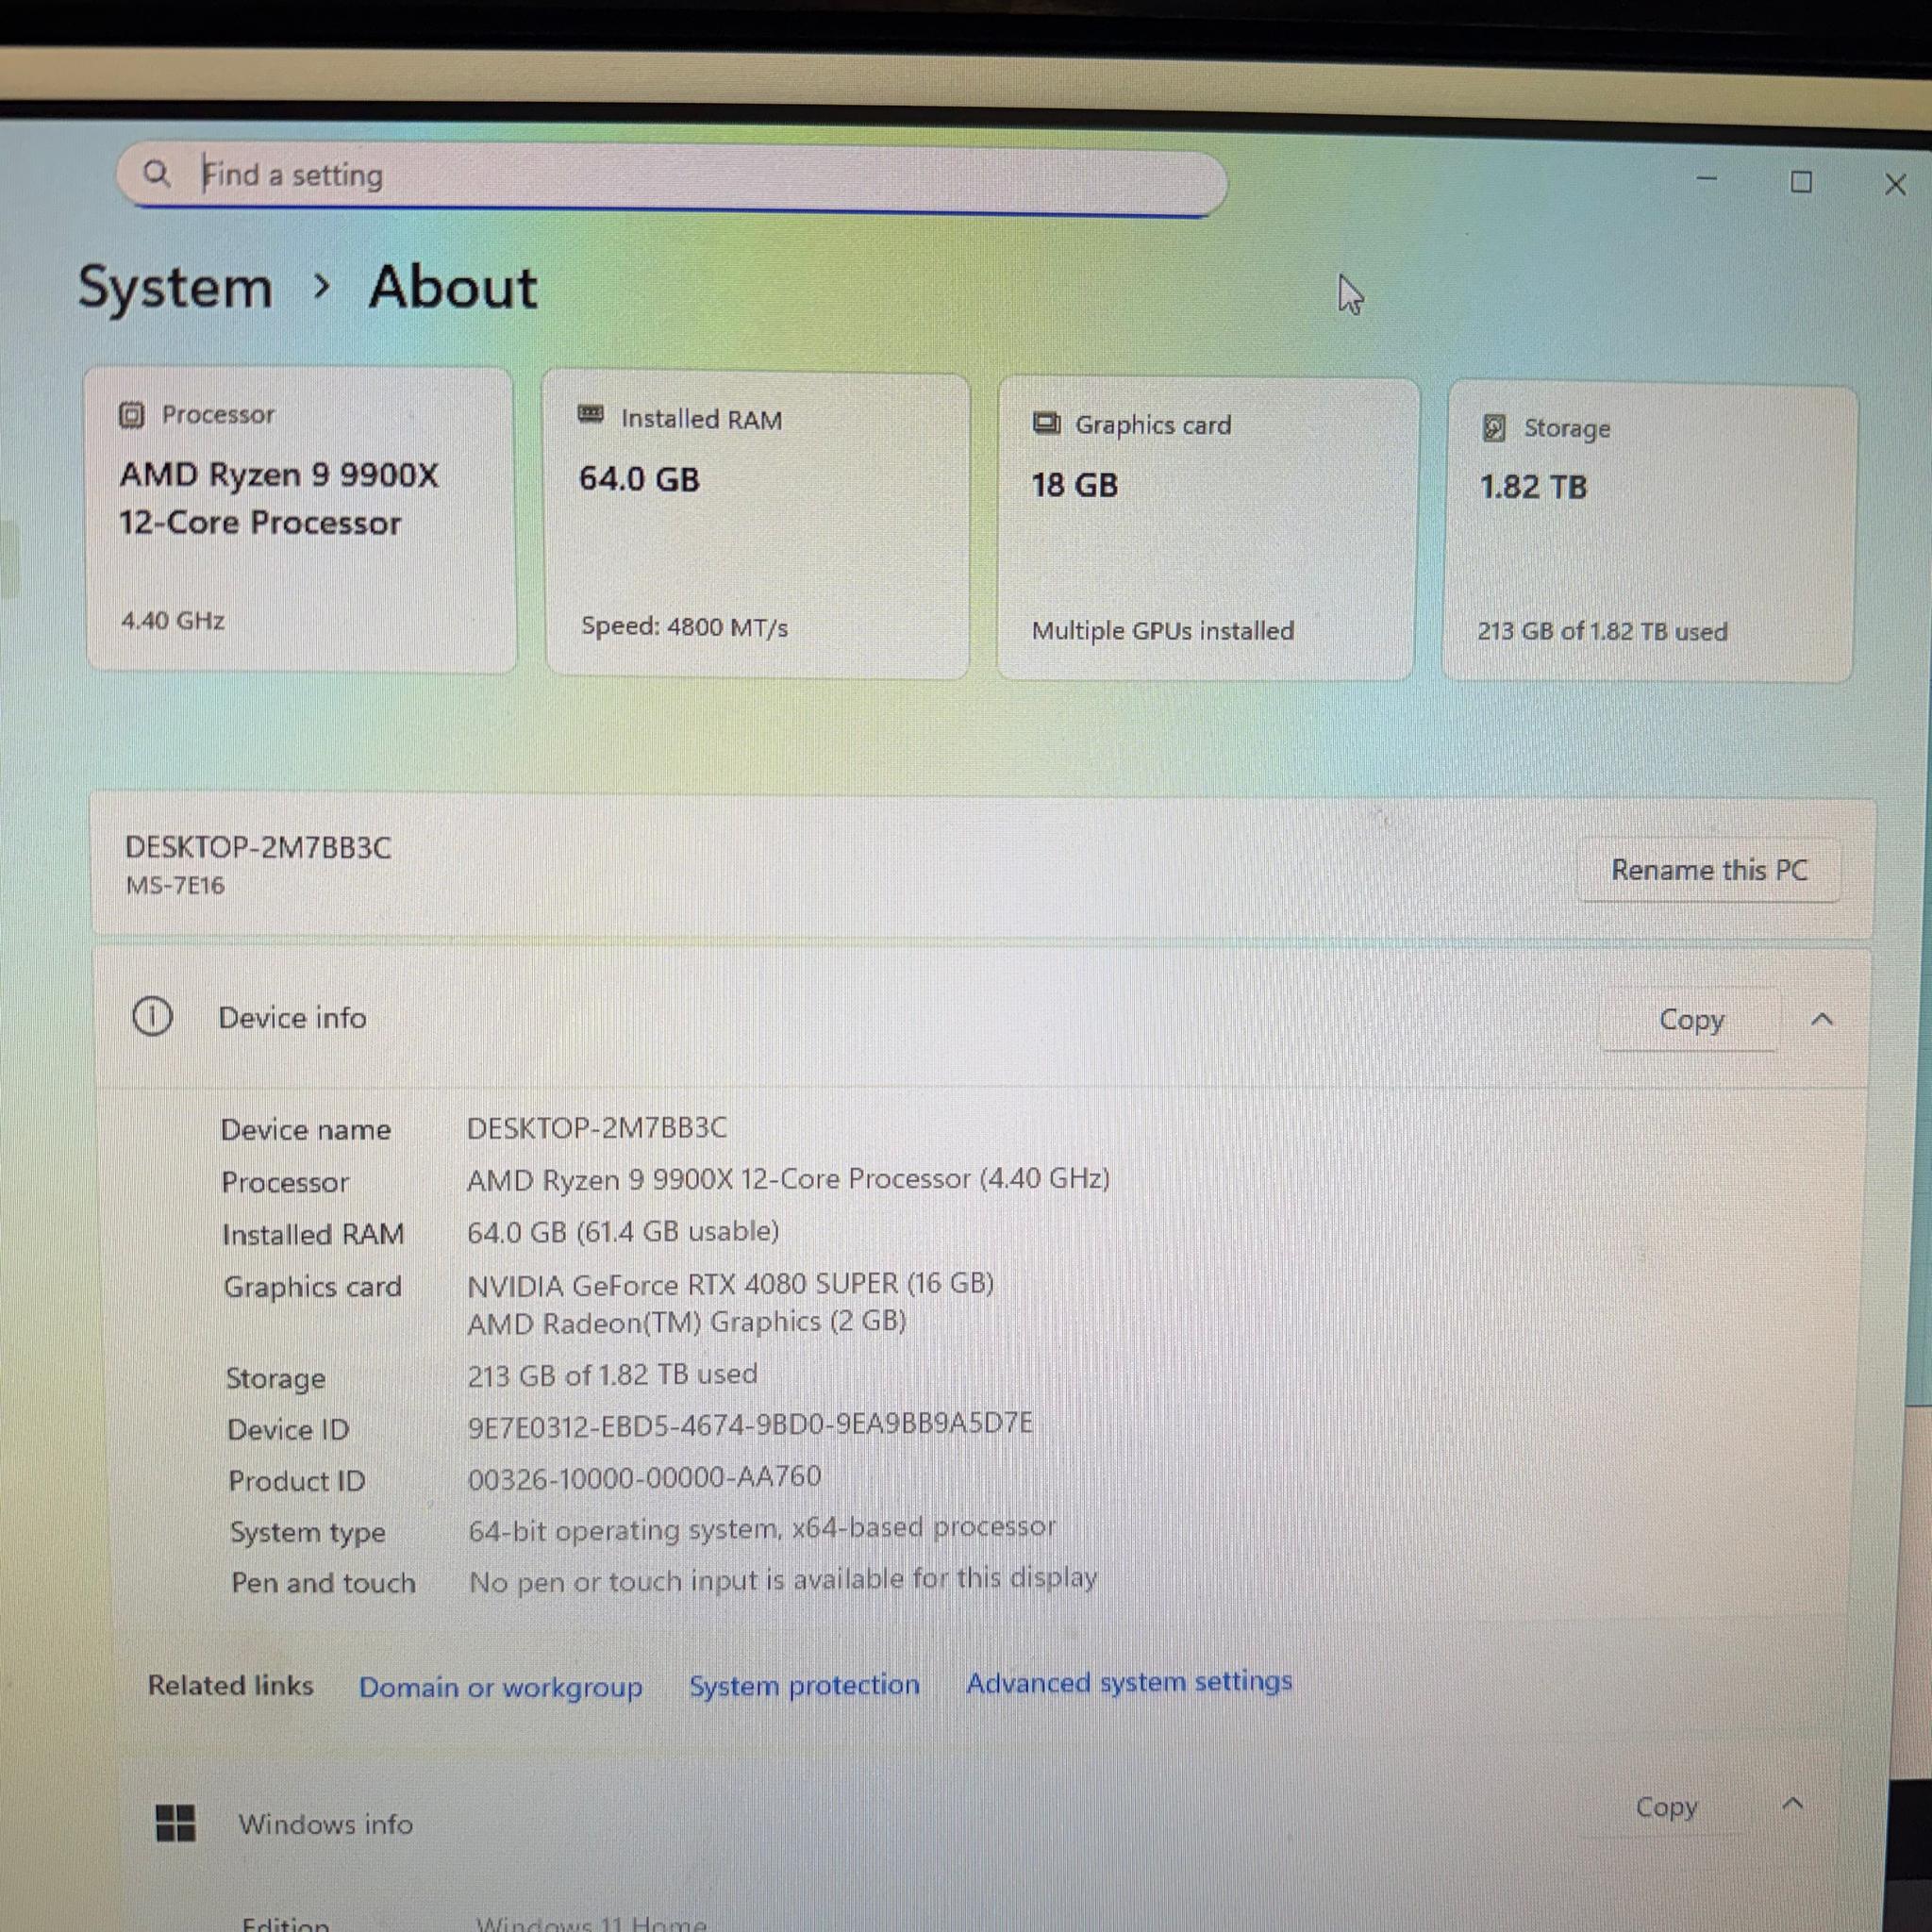
Task: Click the Device ID value 9E7E0312-EBD5-4674-9BD0-9EA9BB9A5D7E
Action: pos(750,1424)
